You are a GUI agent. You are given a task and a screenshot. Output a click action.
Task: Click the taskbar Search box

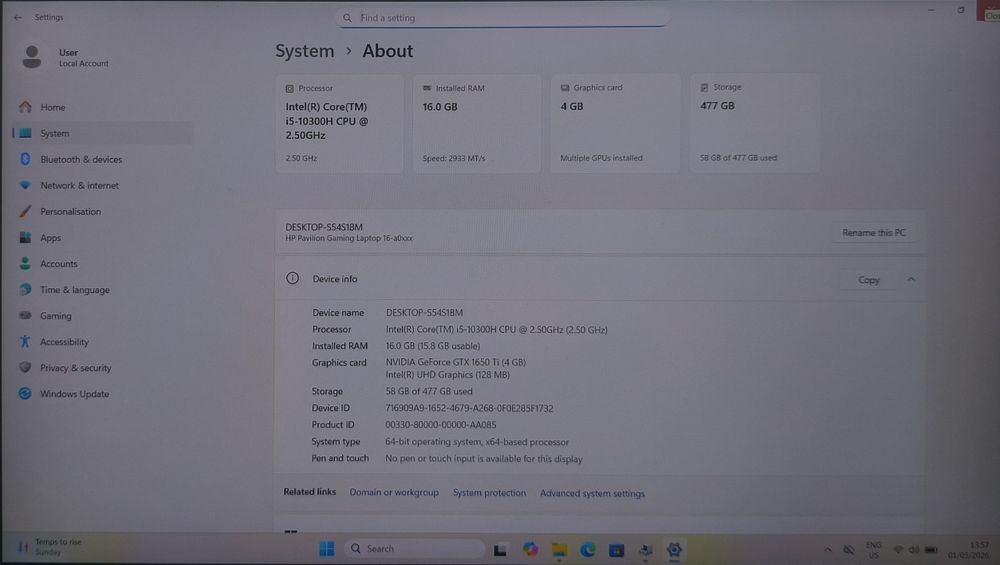[415, 548]
